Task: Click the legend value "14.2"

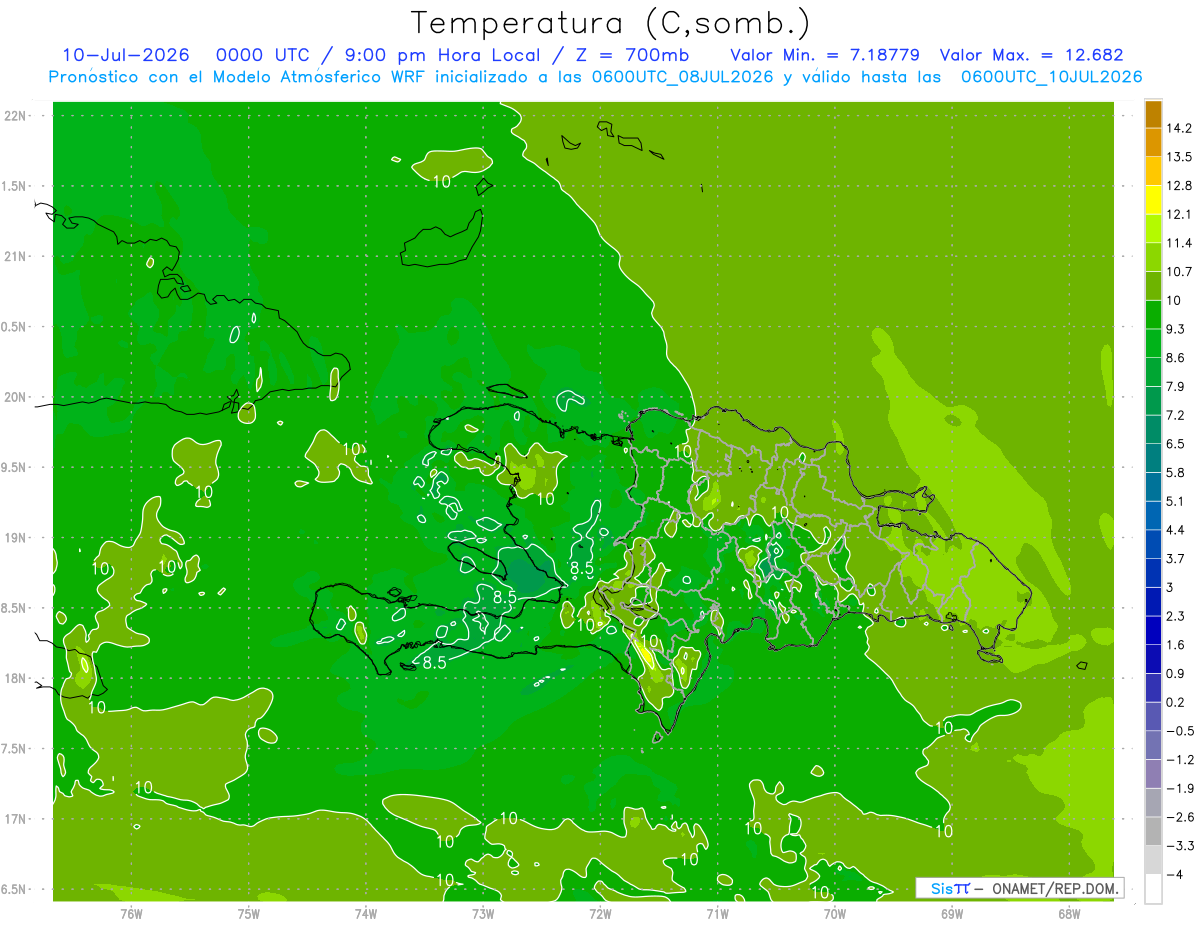Action: click(x=1179, y=128)
